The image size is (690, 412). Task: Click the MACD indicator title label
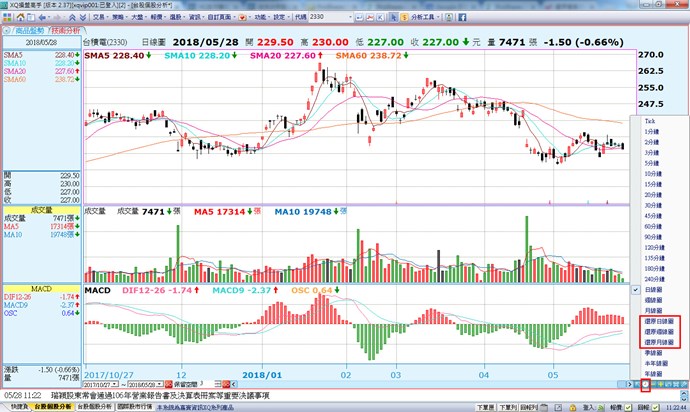(x=97, y=291)
